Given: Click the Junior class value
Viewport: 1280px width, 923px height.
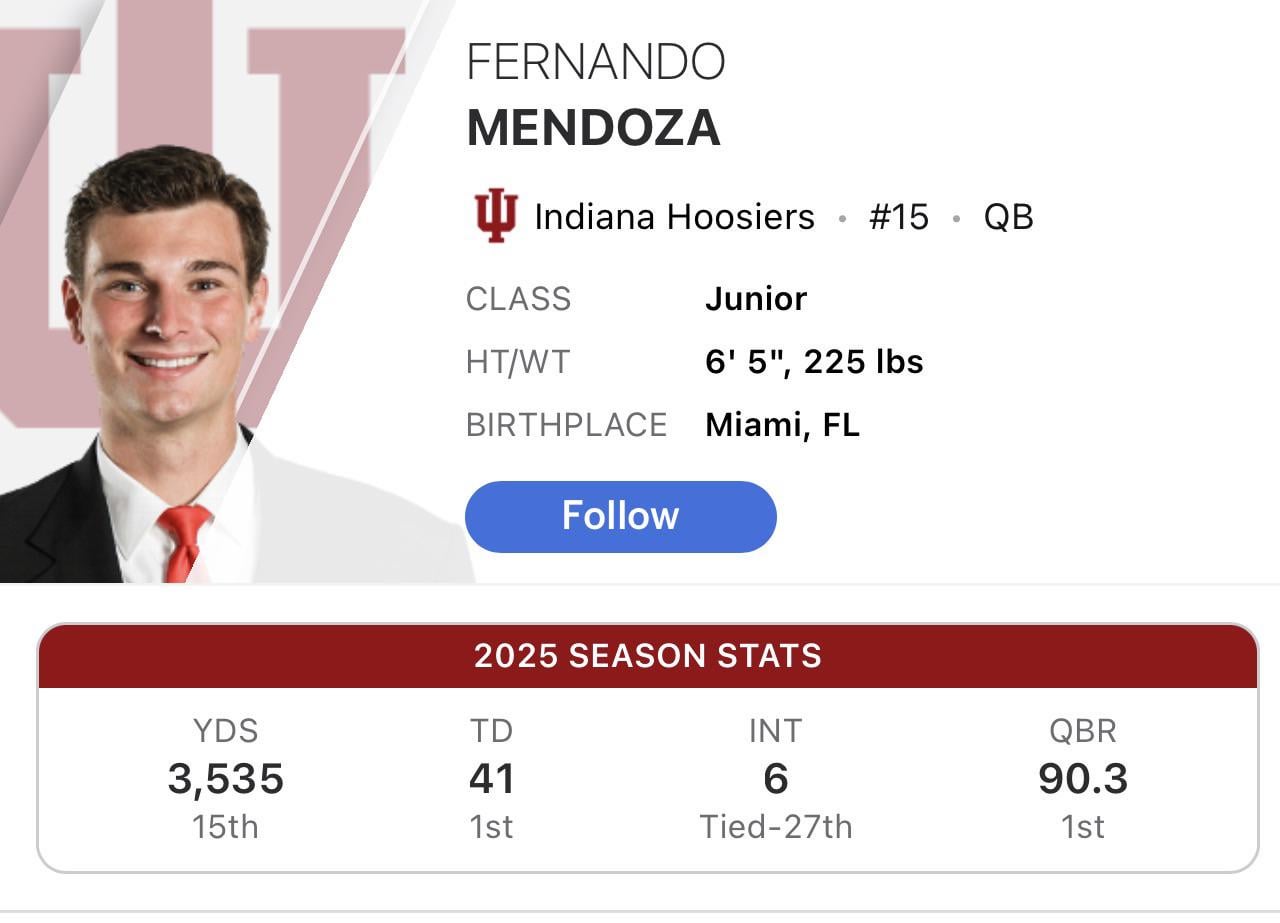Looking at the screenshot, I should pos(757,298).
